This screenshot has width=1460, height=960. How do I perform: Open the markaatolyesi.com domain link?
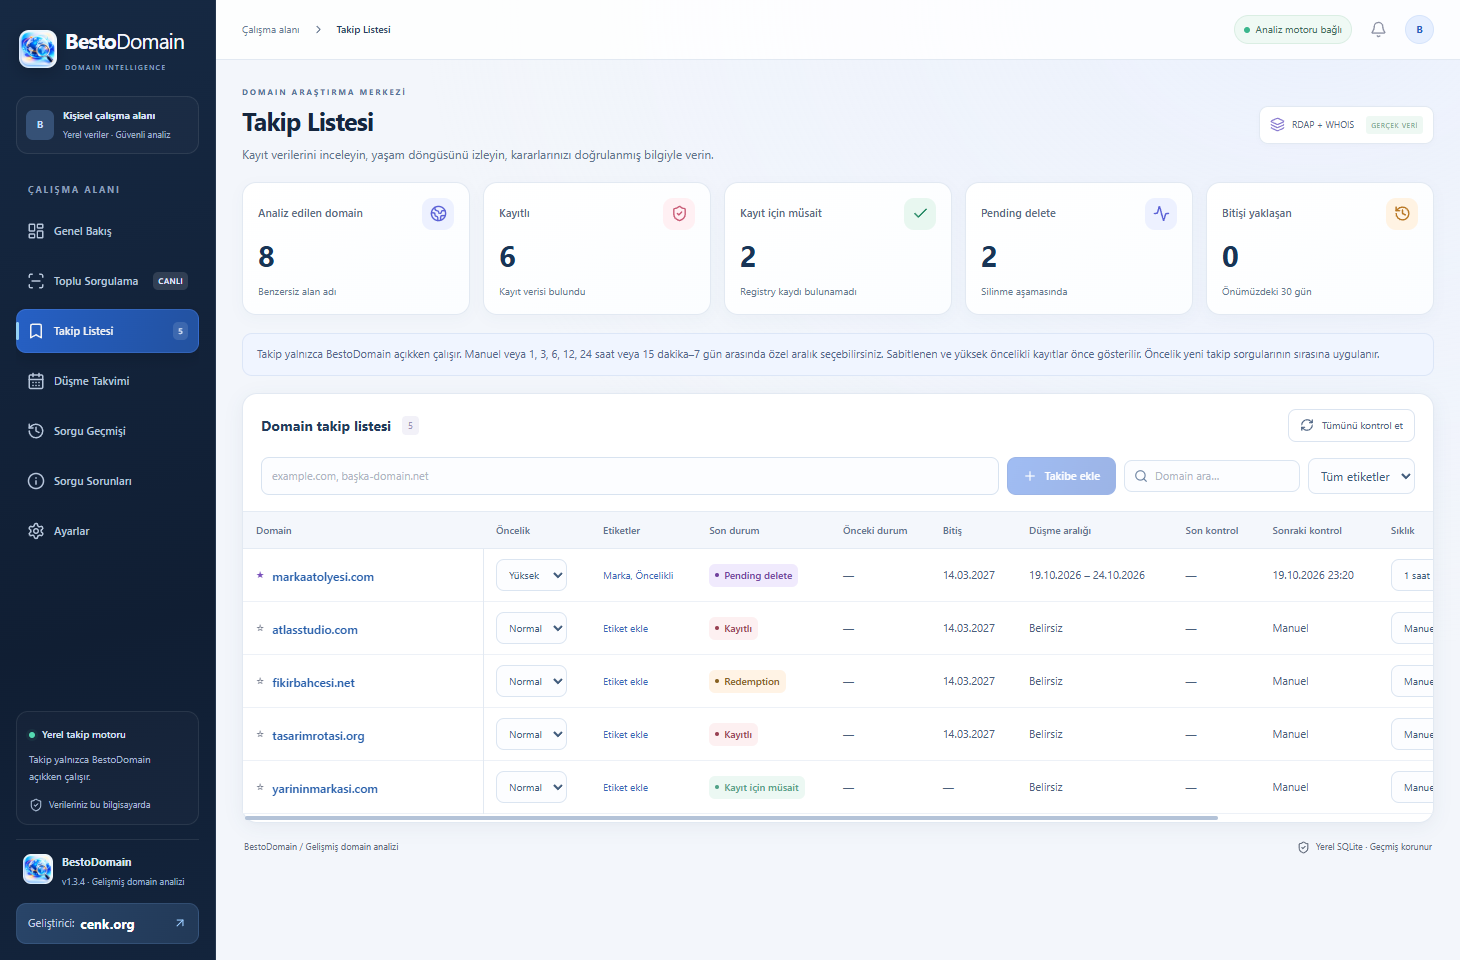323,577
